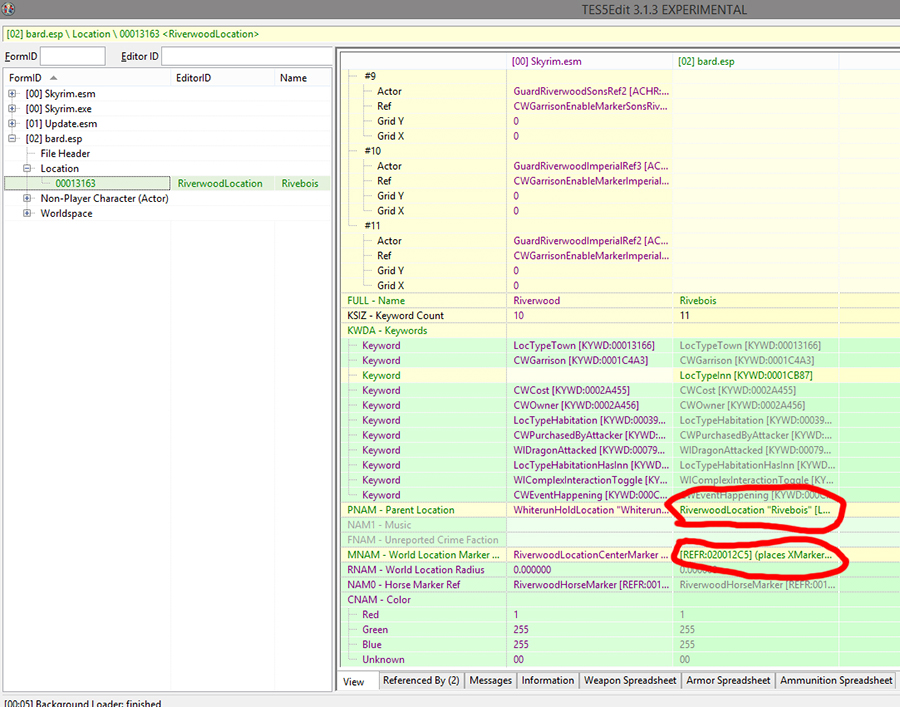Open the Ammunition Spreadsheet tab
900x707 pixels.
(x=836, y=680)
